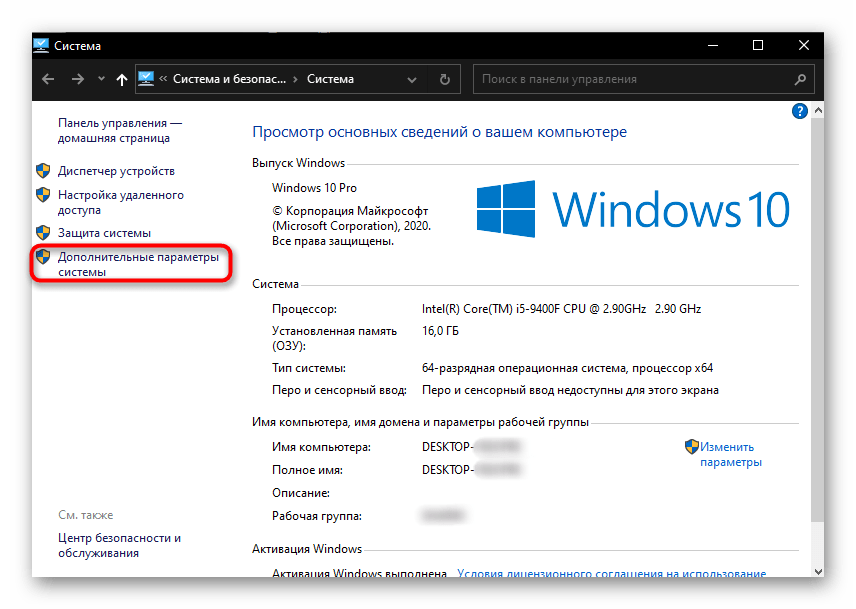Click the Система и безопас... breadcrumb
Image resolution: width=856 pixels, height=609 pixels.
(x=229, y=79)
